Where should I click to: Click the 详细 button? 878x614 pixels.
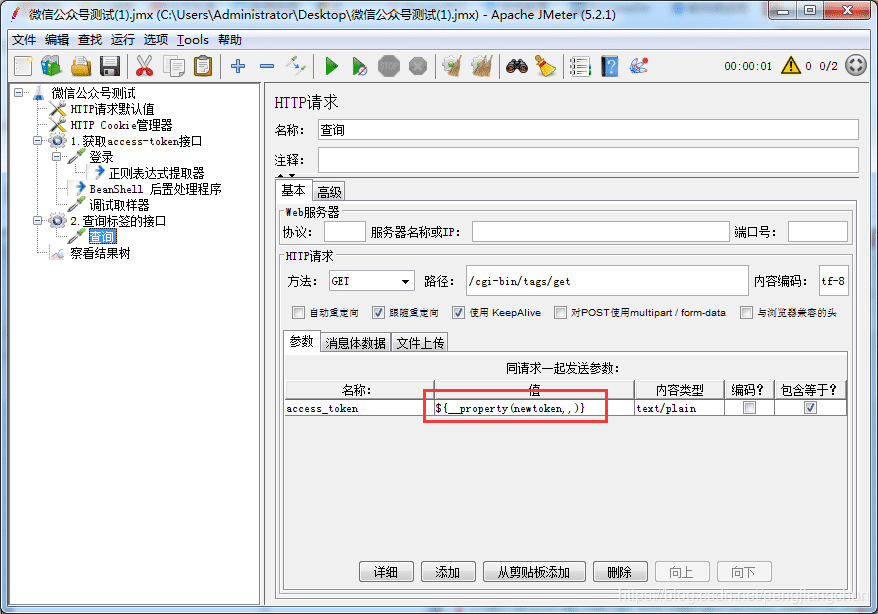[x=386, y=572]
